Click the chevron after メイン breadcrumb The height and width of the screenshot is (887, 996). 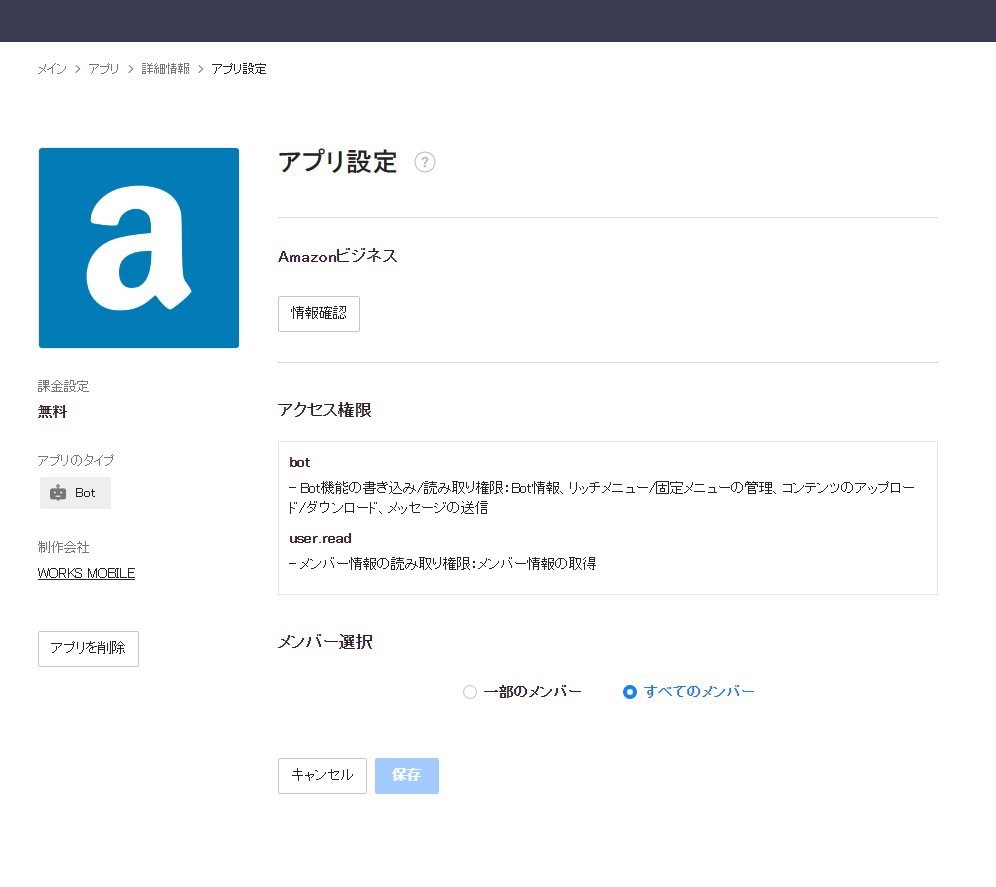tap(78, 69)
